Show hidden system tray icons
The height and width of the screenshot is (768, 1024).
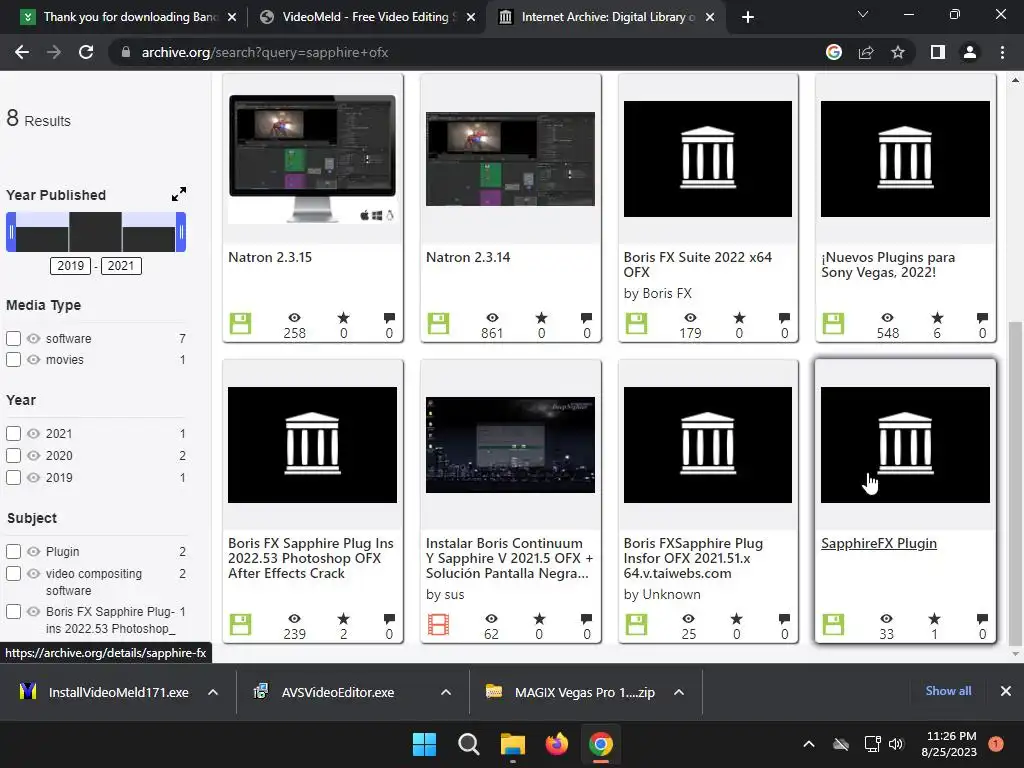pos(808,744)
